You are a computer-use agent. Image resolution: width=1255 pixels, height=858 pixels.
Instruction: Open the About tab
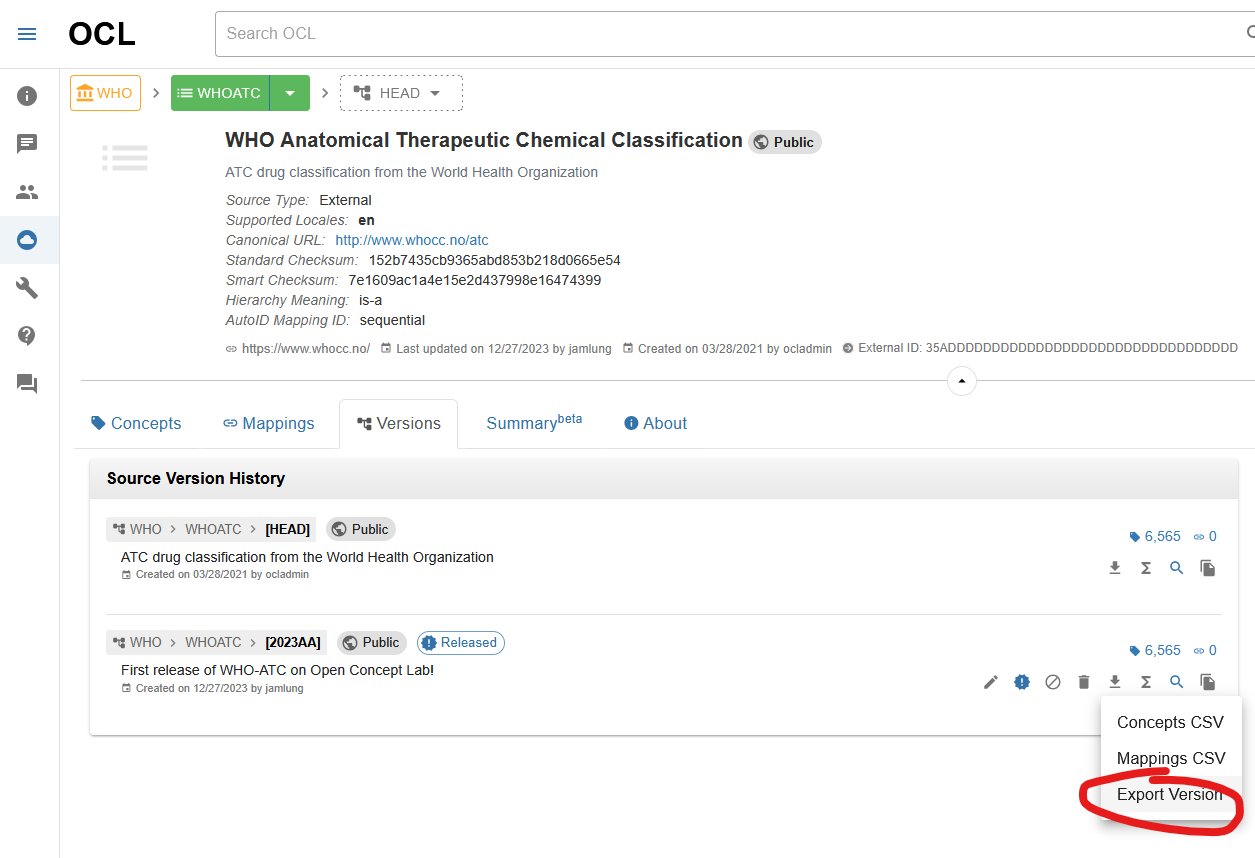tap(655, 424)
